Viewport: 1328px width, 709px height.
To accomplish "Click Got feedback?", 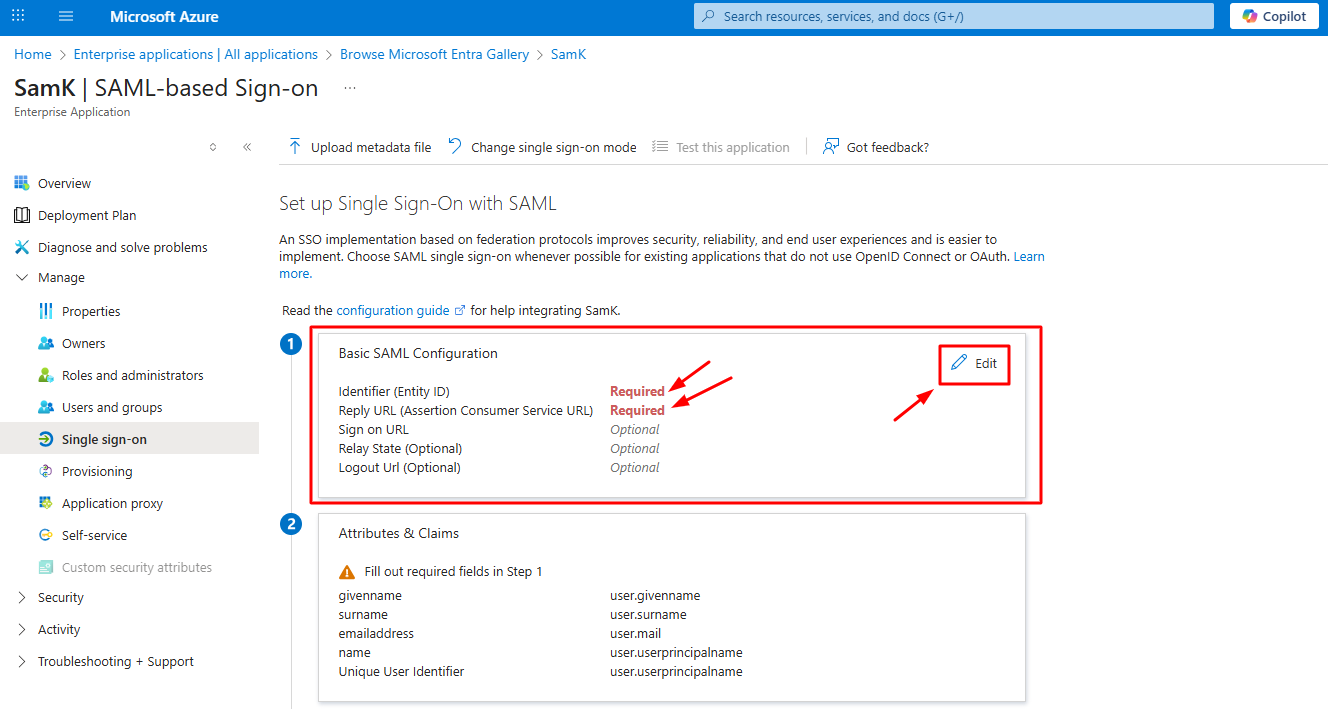I will pyautogui.click(x=876, y=147).
